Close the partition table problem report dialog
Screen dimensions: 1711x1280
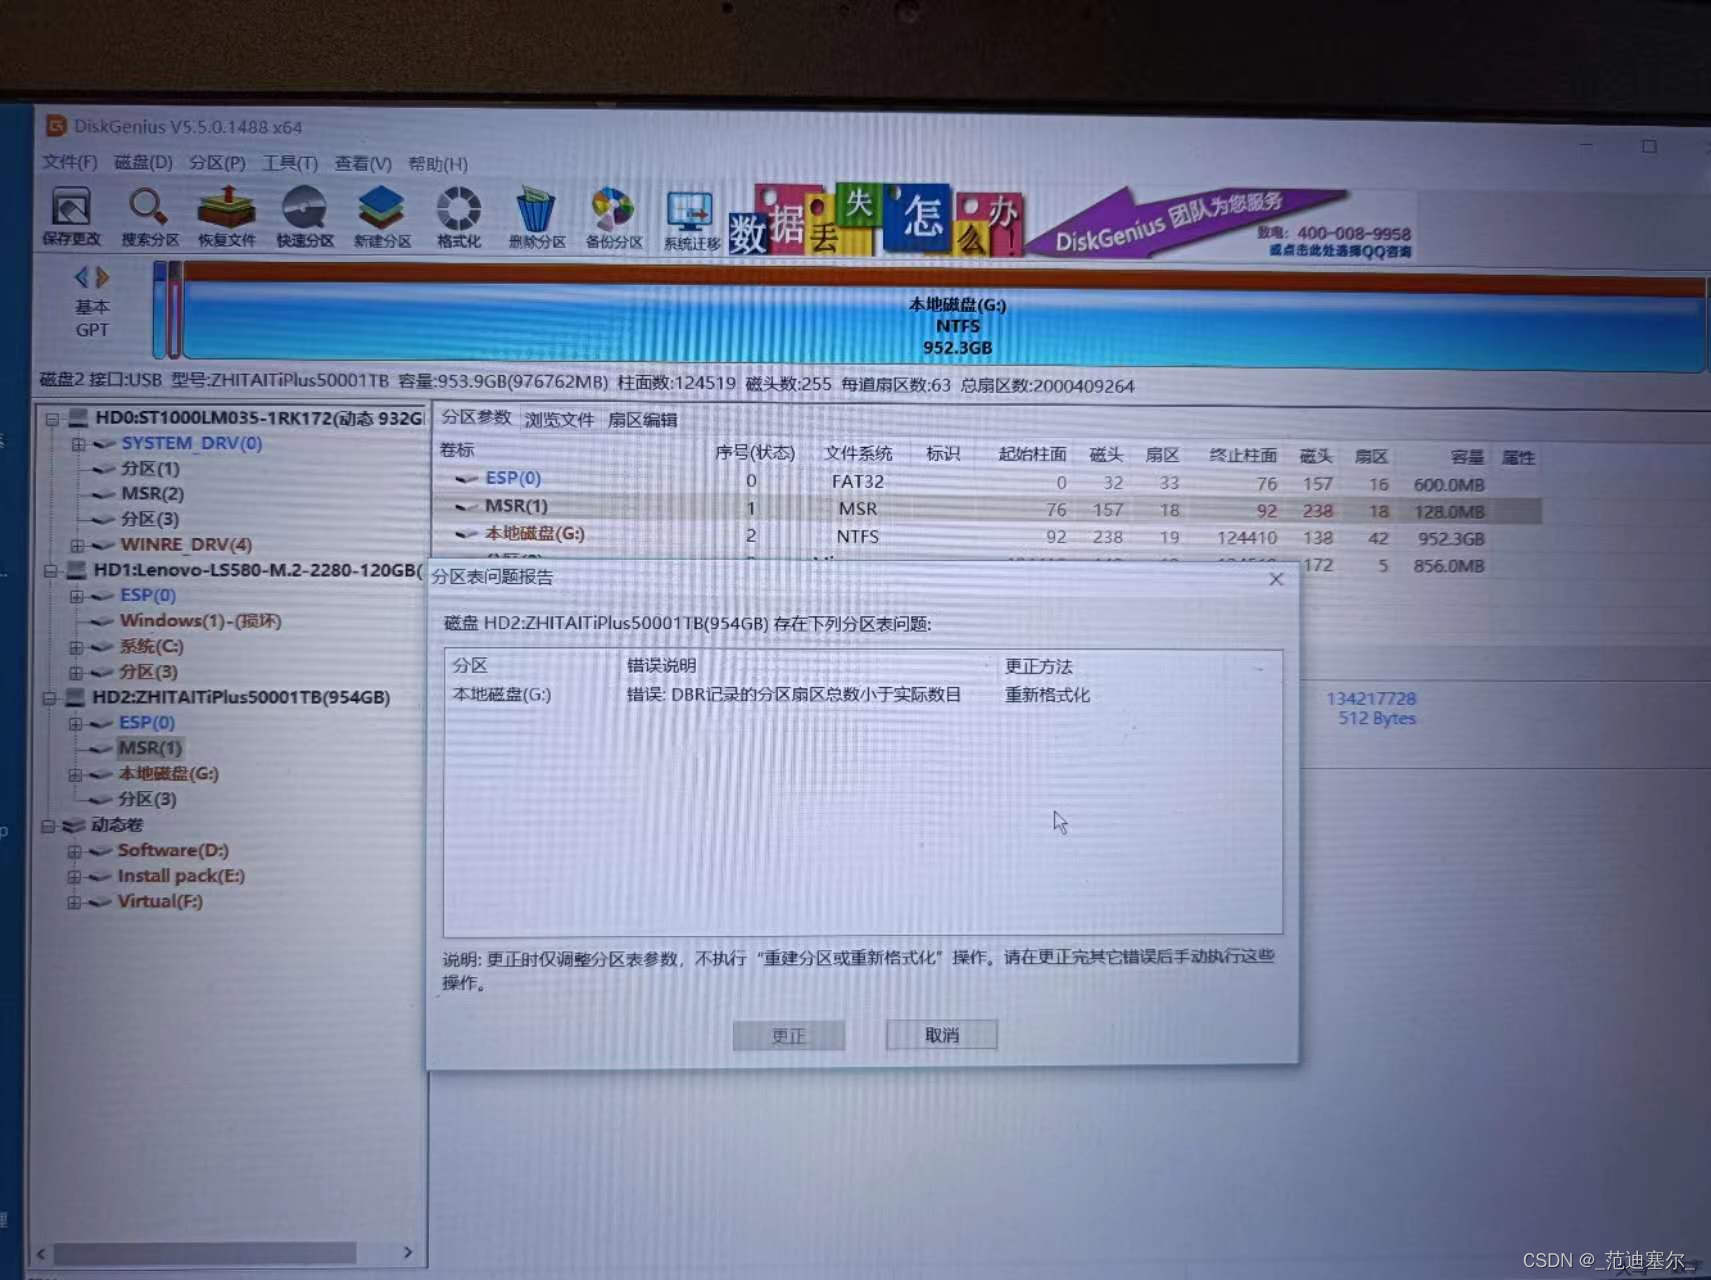pyautogui.click(x=1276, y=579)
